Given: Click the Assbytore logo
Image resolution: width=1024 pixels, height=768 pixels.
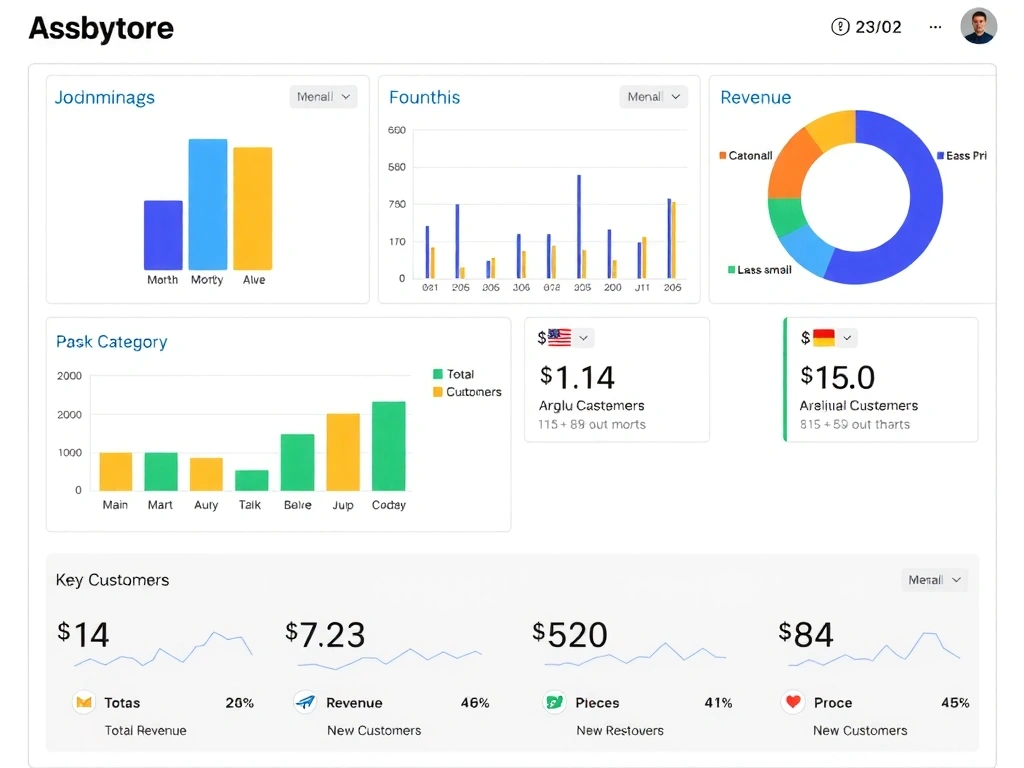Looking at the screenshot, I should pyautogui.click(x=100, y=29).
